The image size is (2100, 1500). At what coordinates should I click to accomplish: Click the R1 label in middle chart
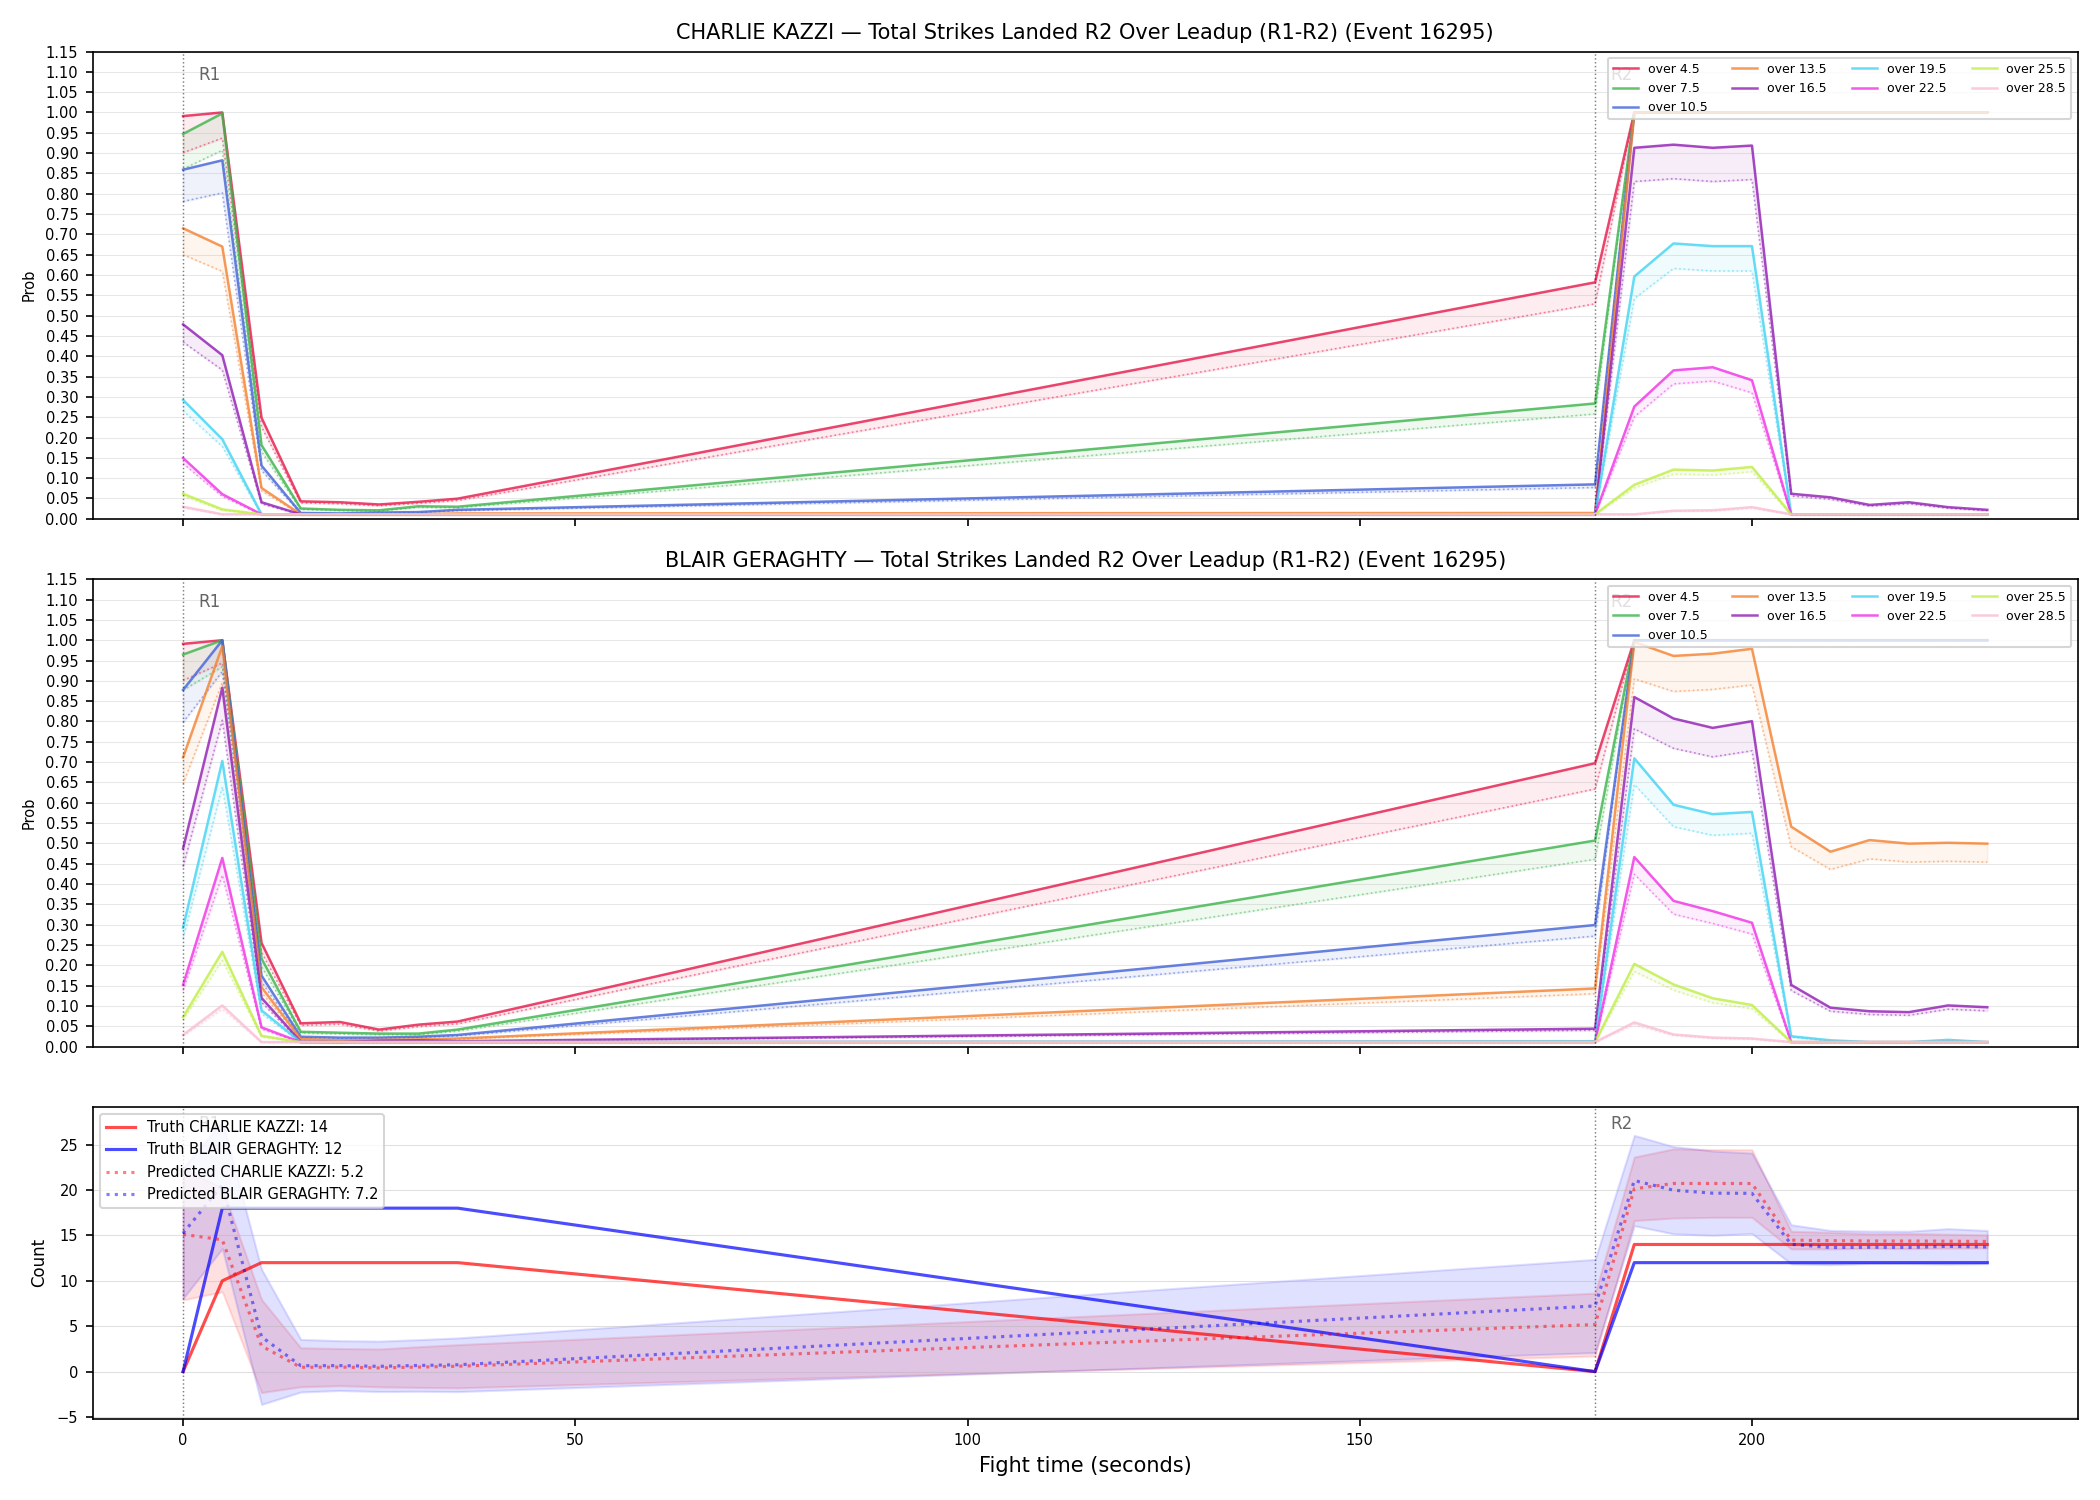pyautogui.click(x=209, y=601)
